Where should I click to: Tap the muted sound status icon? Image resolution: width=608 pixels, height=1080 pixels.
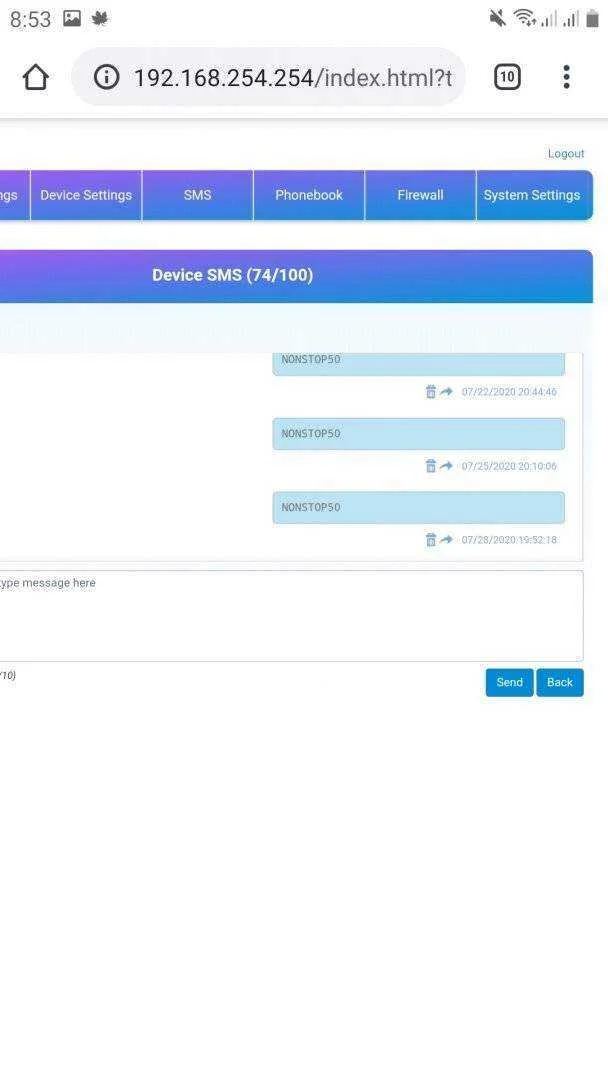(x=497, y=19)
